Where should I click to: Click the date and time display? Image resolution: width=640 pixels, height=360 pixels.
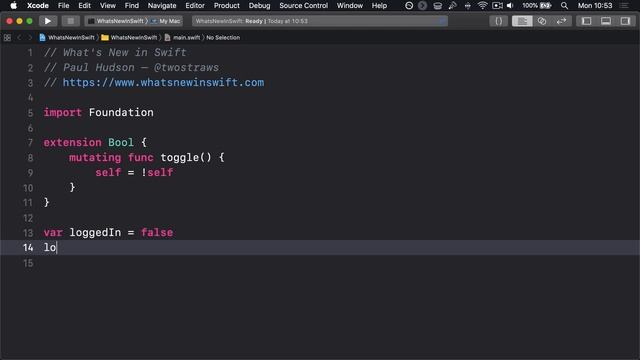click(595, 5)
